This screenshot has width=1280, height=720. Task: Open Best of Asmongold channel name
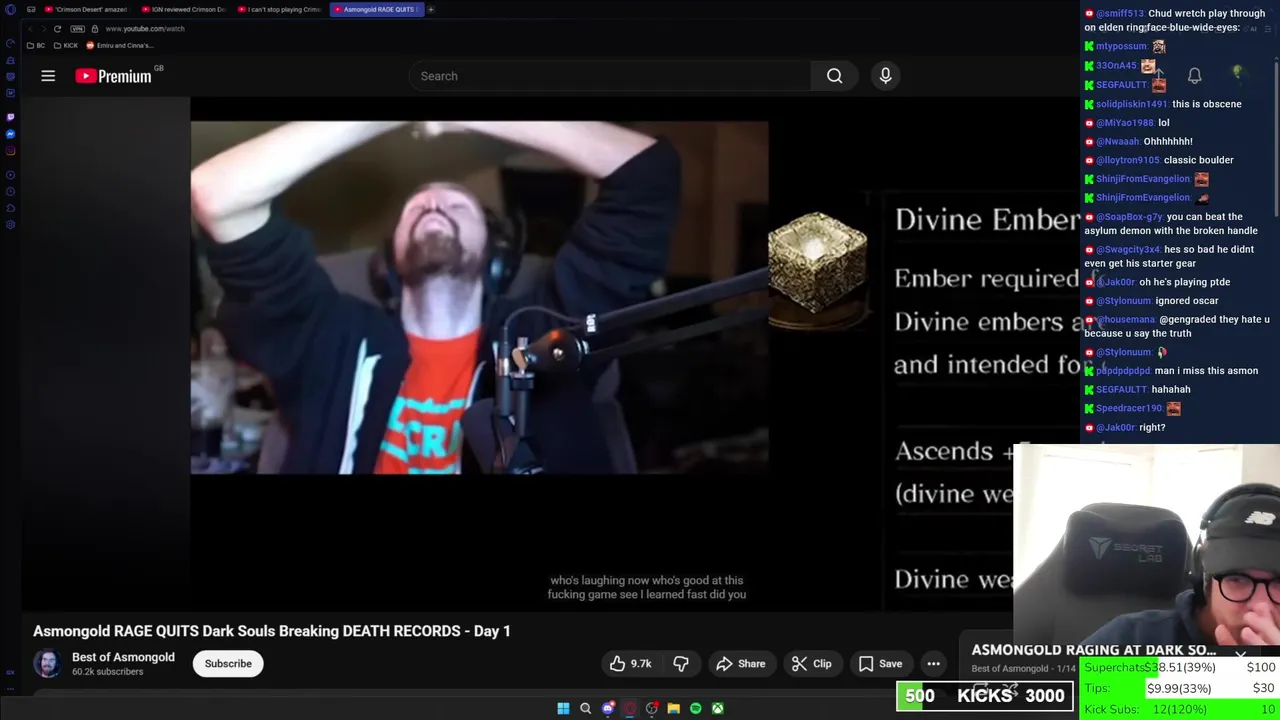point(123,657)
